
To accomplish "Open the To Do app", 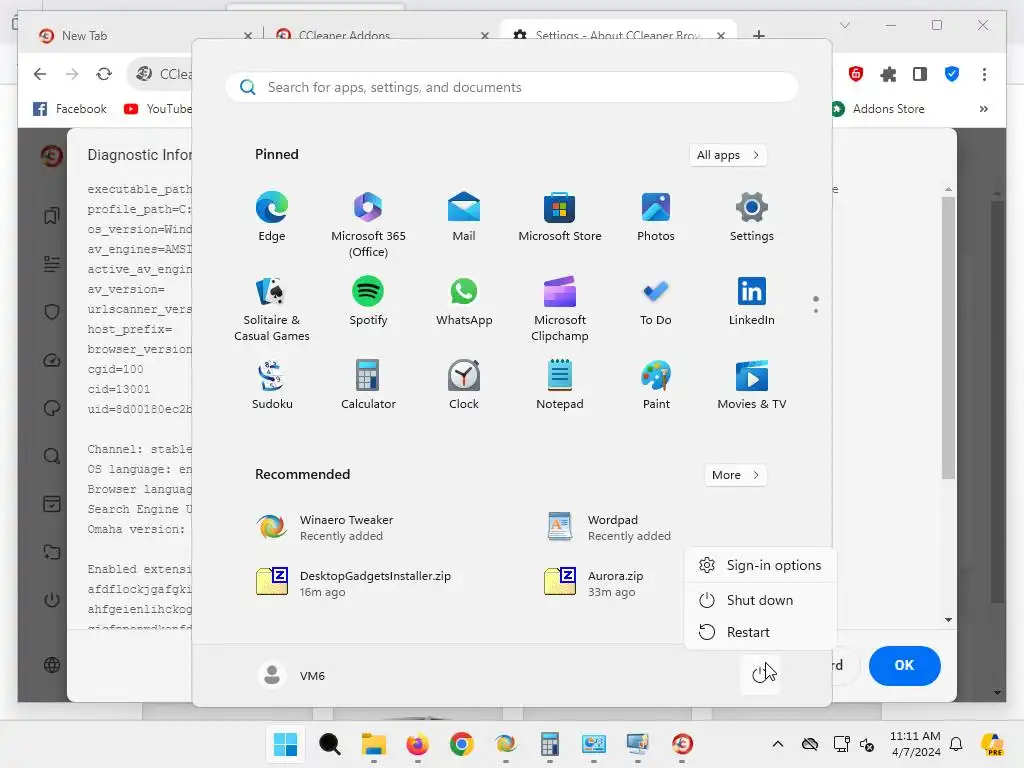I will [656, 302].
